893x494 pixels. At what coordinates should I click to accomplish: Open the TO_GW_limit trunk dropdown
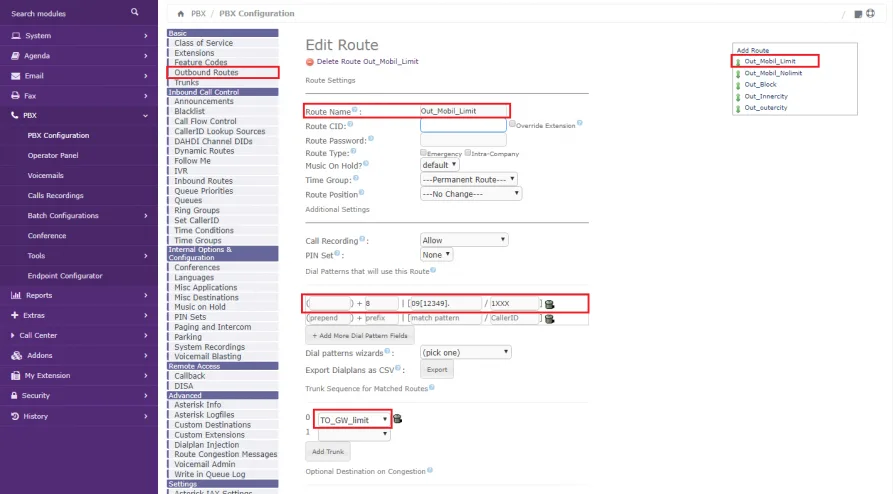[353, 420]
